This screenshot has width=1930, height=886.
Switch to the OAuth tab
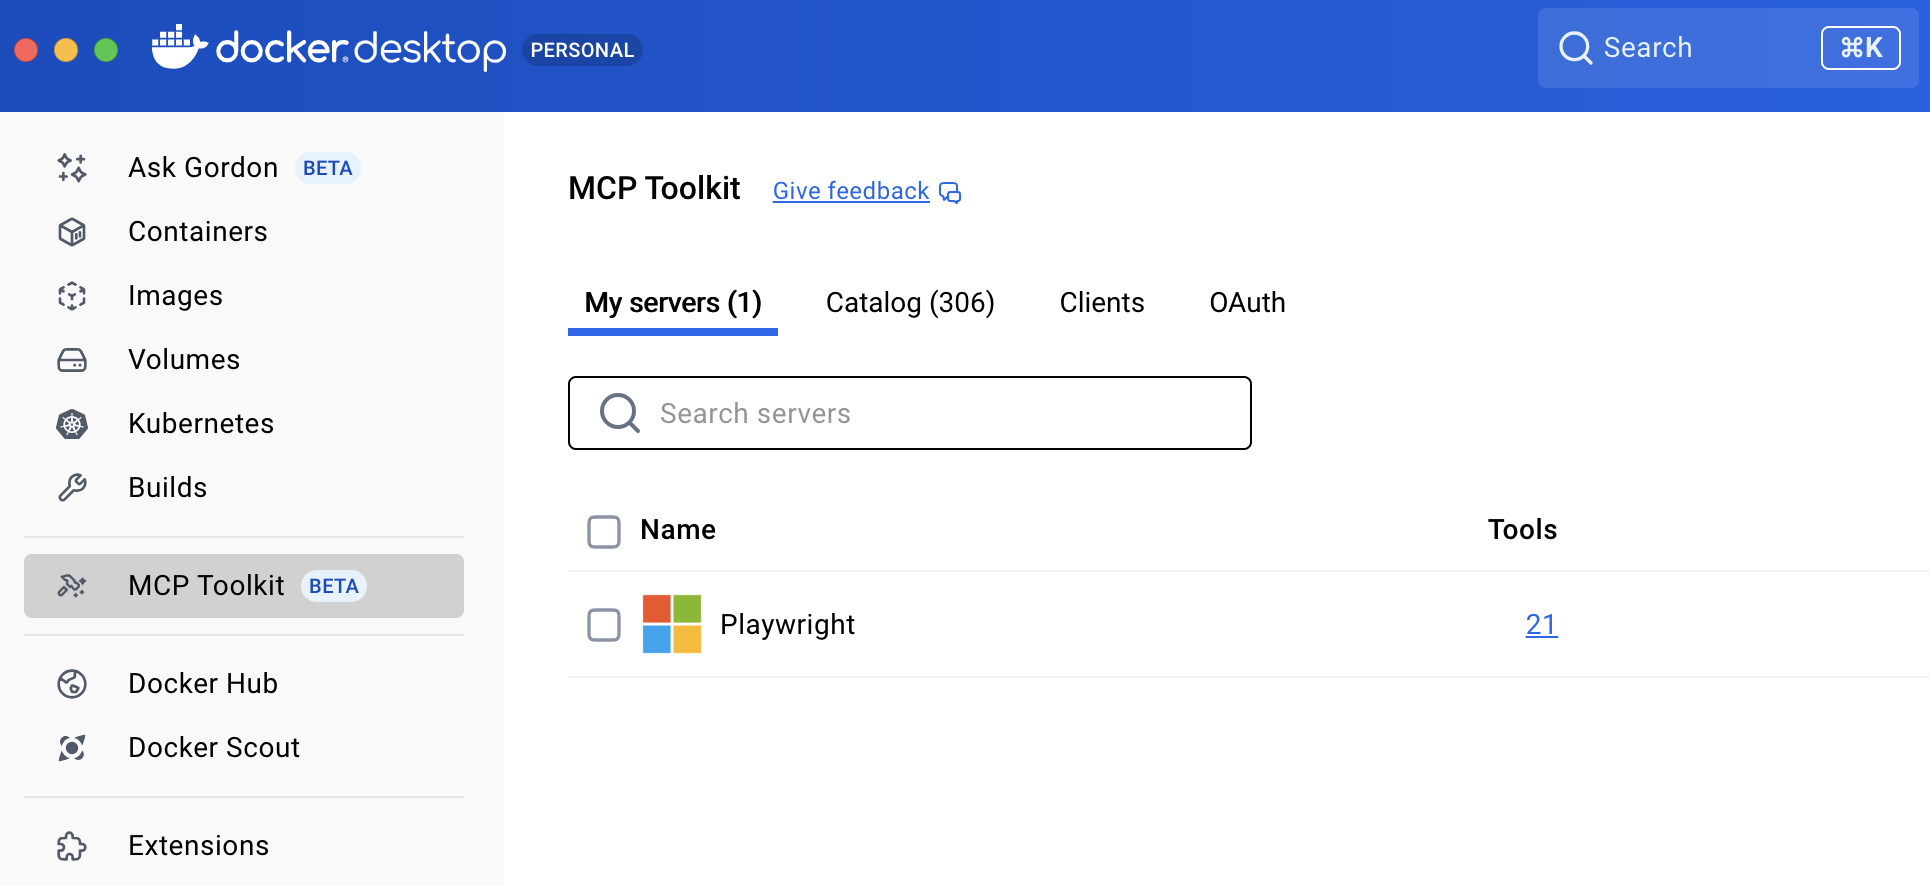coord(1247,303)
